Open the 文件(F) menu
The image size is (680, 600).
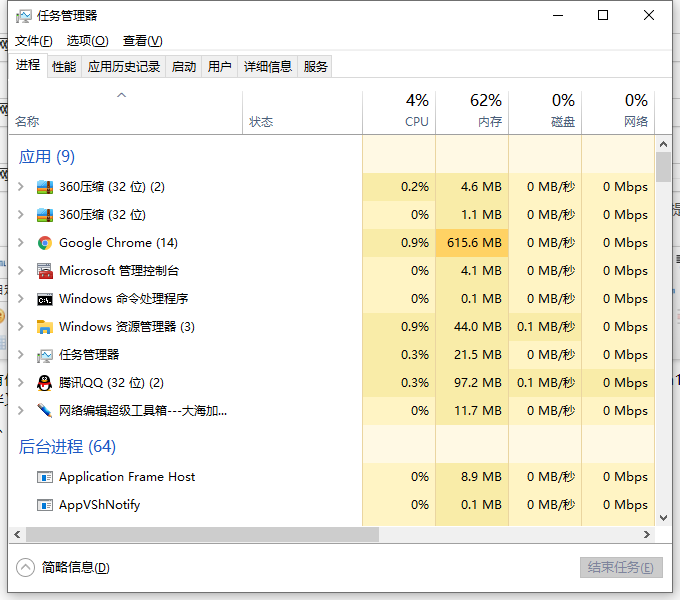[34, 41]
